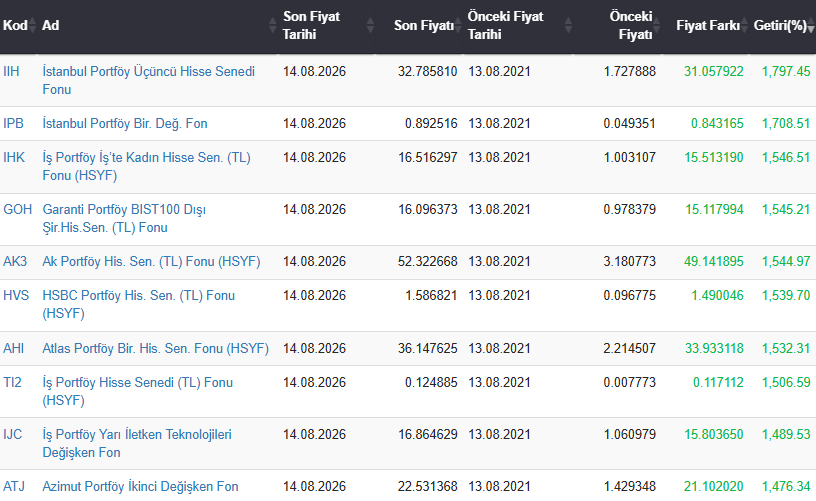Select previous price 1.727888
Screen dimensions: 816x501
pyautogui.click(x=630, y=71)
